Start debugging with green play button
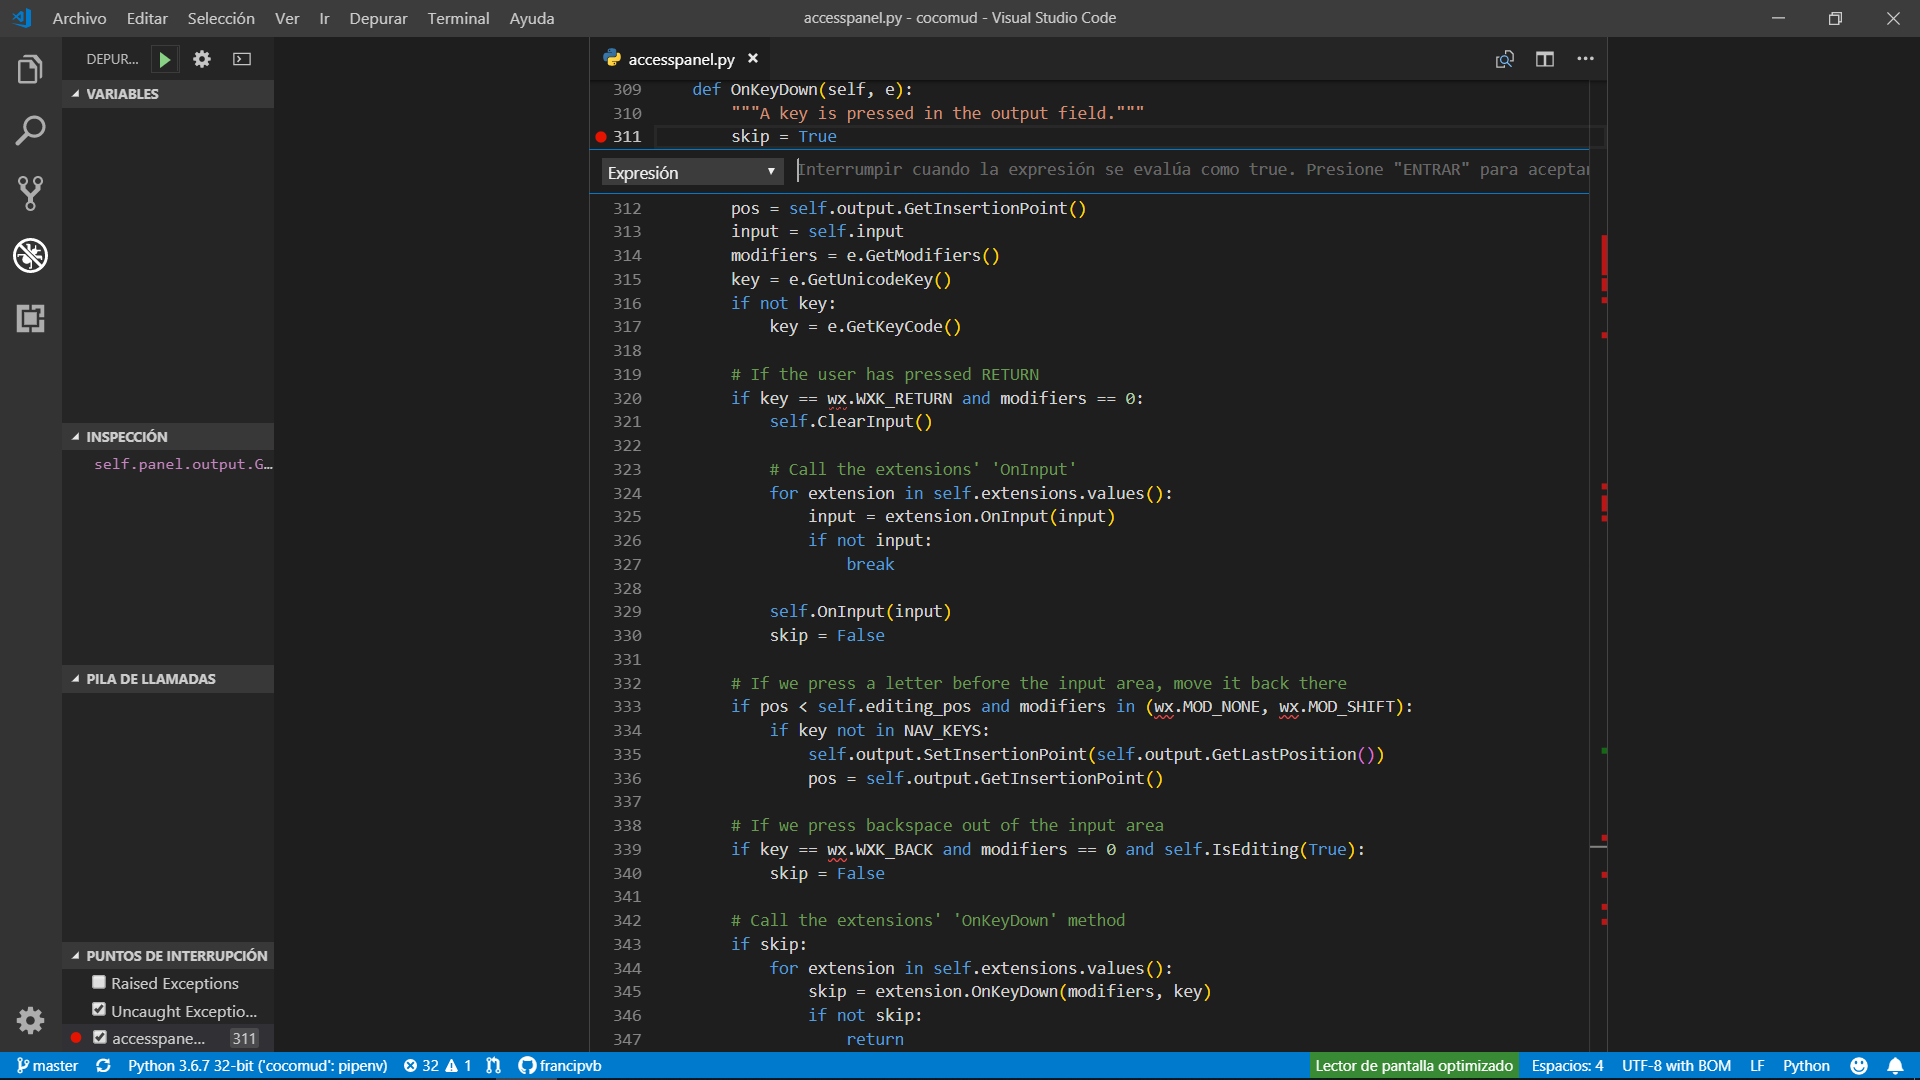Screen dimensions: 1920x1080 coord(165,59)
